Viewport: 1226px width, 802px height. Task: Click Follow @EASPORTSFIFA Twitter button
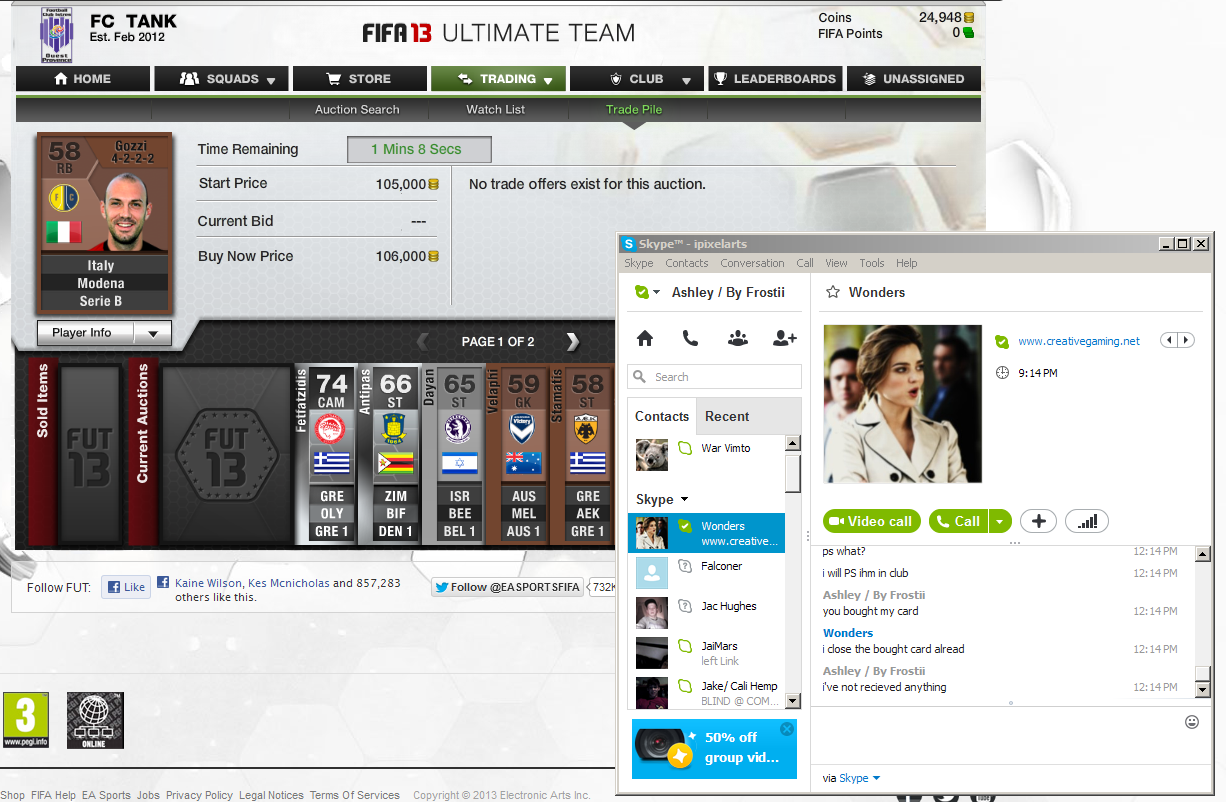508,587
